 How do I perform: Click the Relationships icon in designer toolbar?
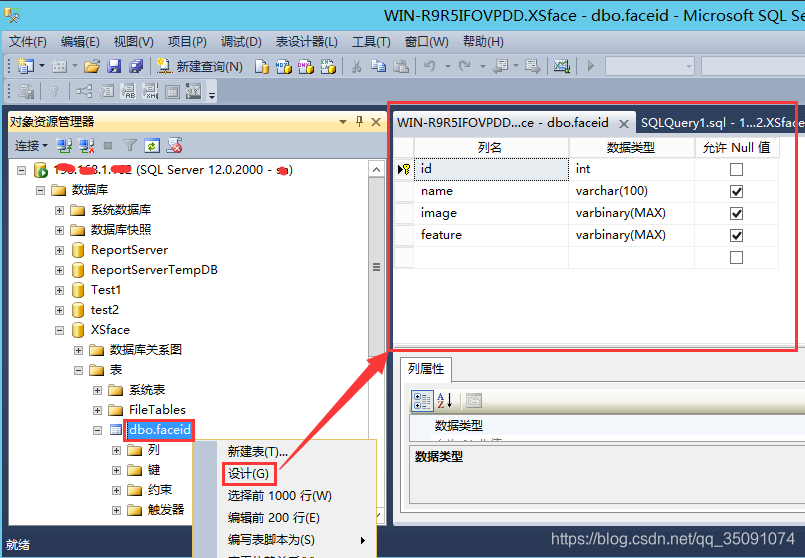point(84,92)
